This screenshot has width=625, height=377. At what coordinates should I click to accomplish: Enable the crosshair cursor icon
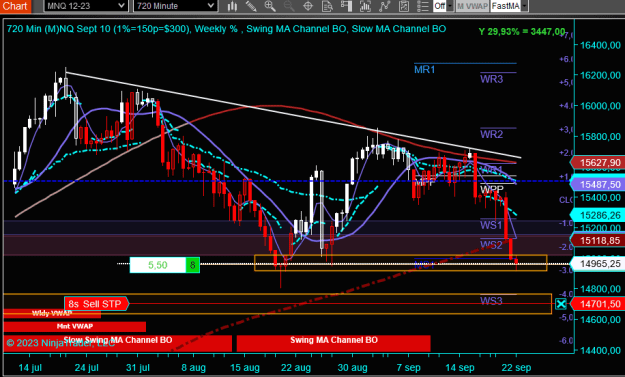click(308, 6)
